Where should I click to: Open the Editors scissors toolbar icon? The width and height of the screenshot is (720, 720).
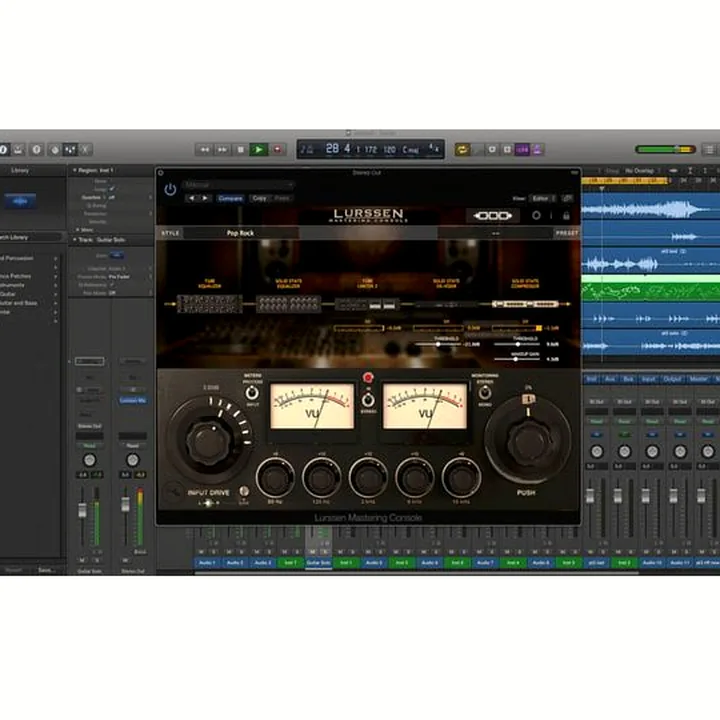click(x=85, y=149)
